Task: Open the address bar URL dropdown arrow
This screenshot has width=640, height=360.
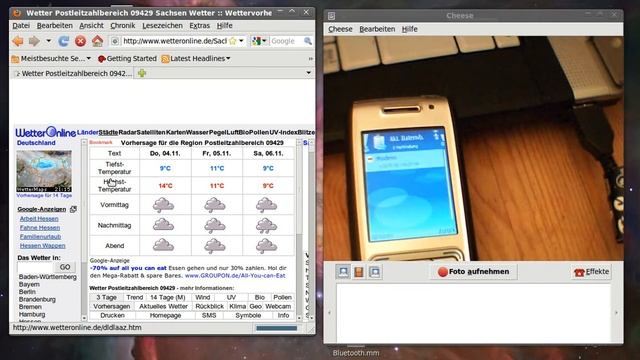Action: click(241, 41)
